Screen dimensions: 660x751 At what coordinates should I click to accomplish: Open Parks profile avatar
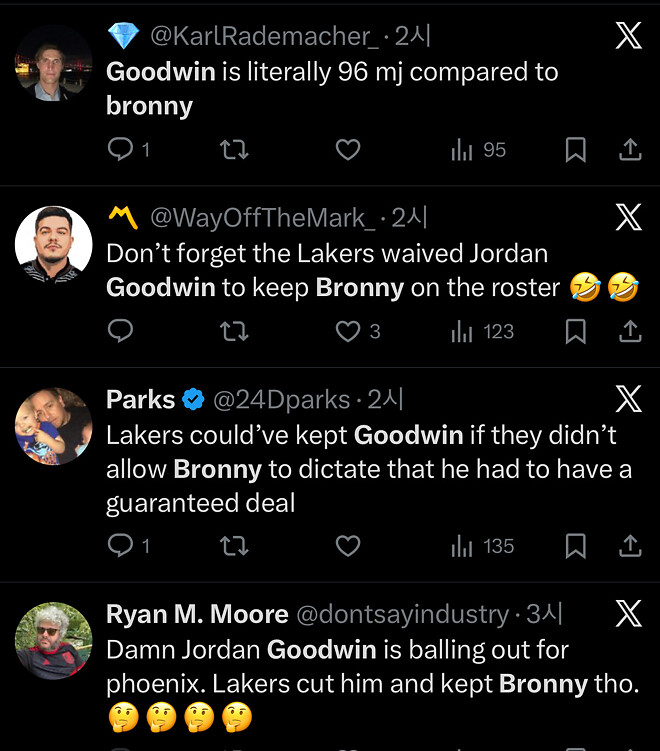point(53,426)
